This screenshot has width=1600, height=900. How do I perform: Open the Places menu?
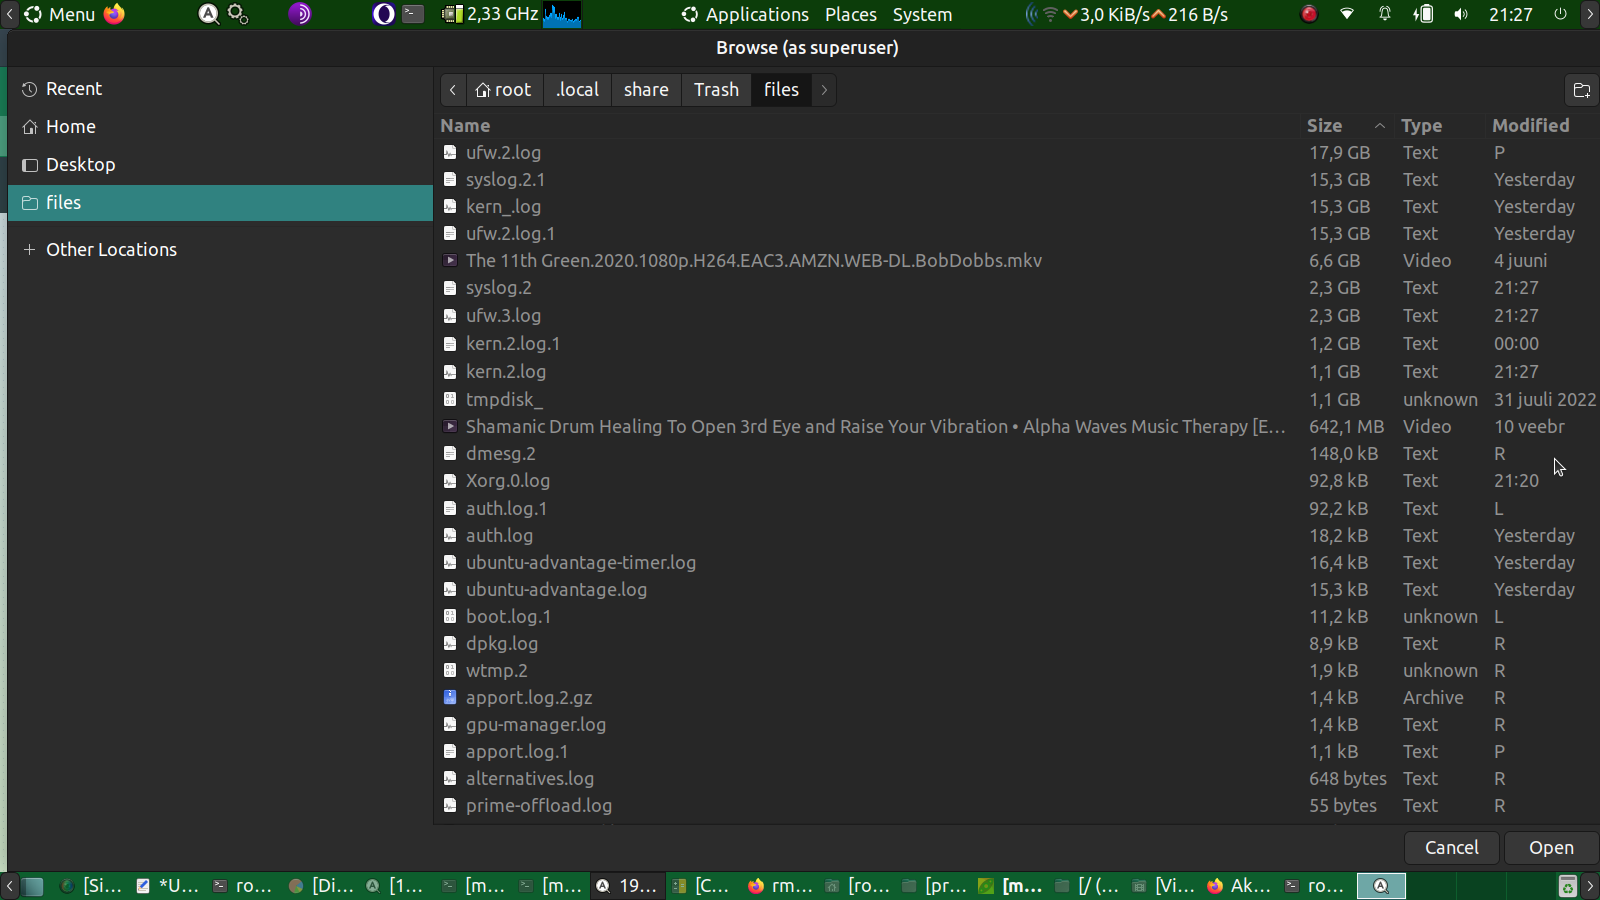pos(851,14)
